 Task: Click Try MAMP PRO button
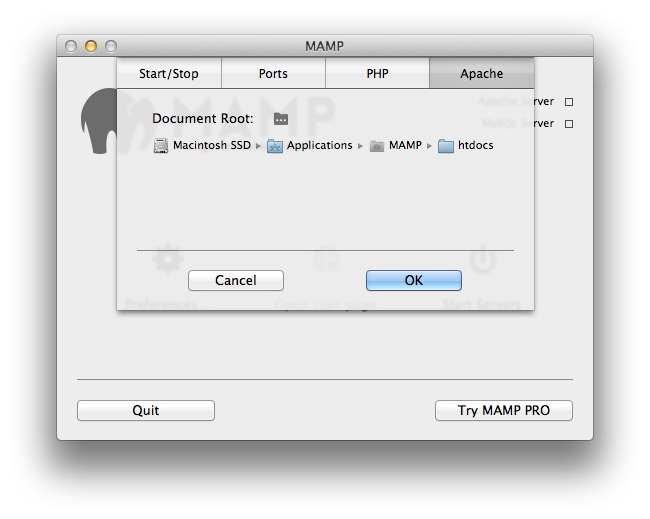pos(504,410)
